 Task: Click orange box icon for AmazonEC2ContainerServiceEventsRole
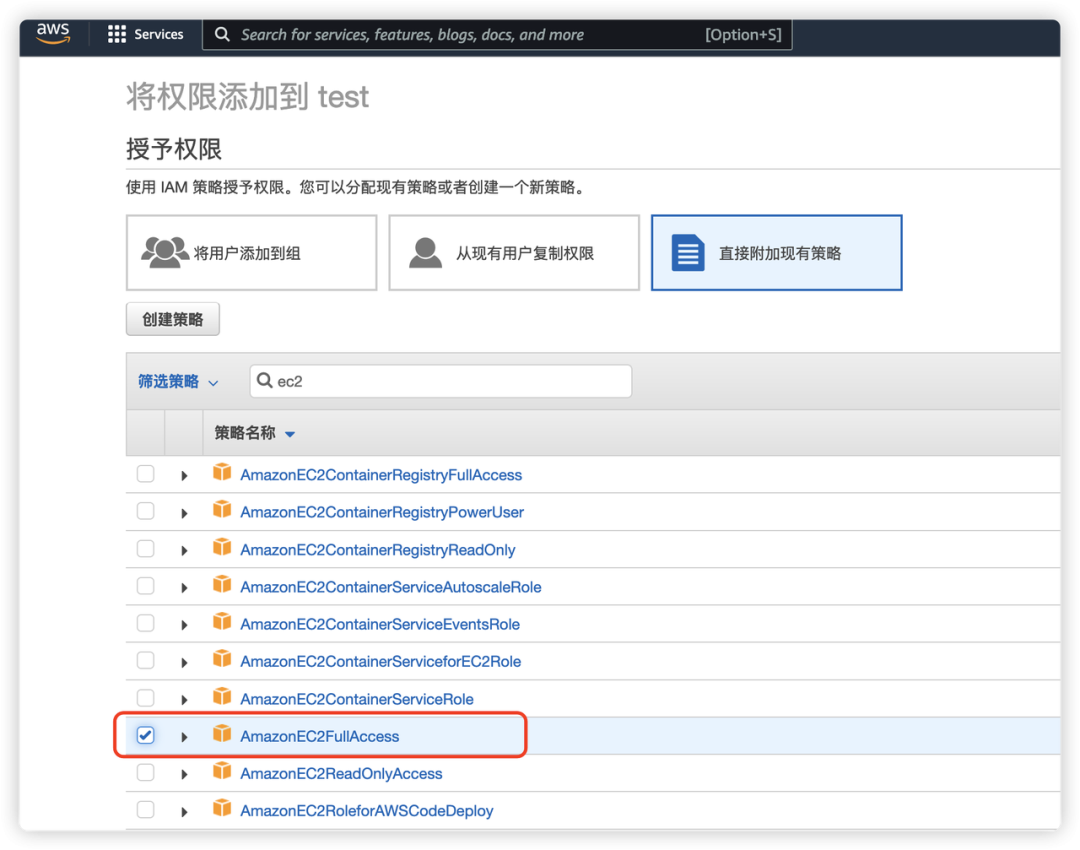pyautogui.click(x=222, y=621)
